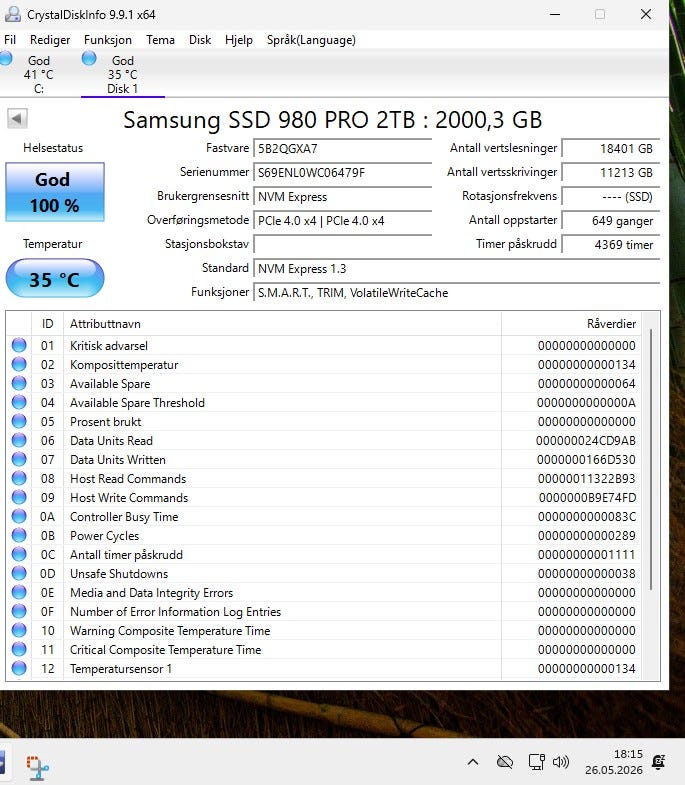Show hidden icons with the tray chevron

coord(473,762)
